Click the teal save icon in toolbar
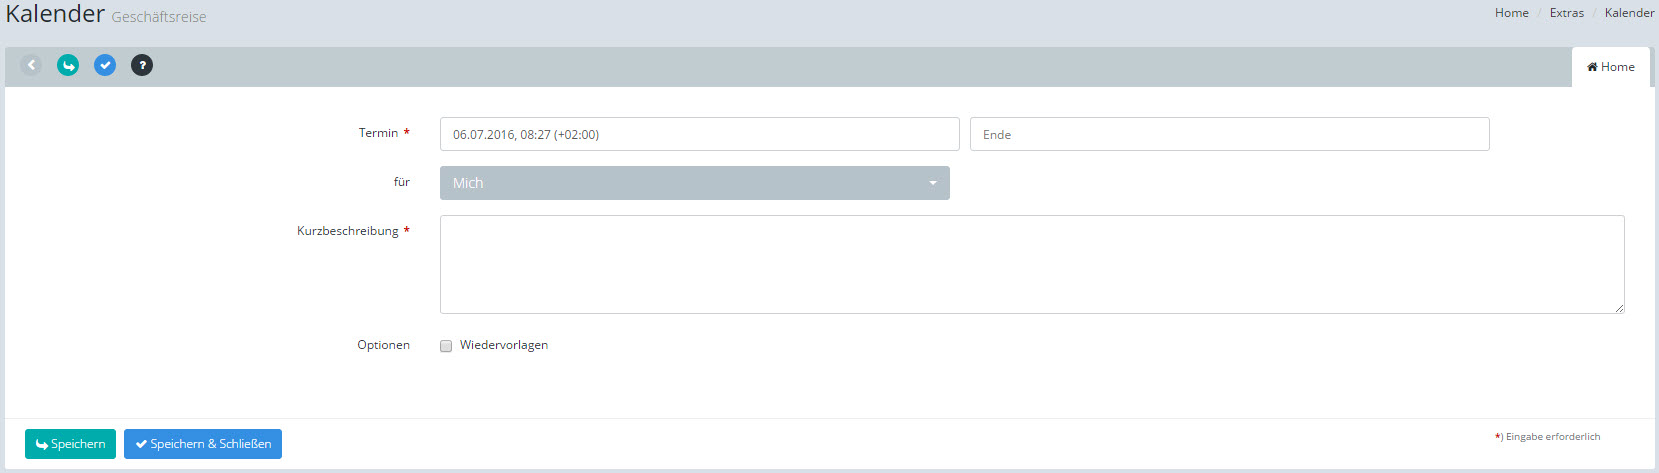This screenshot has width=1659, height=473. (68, 65)
